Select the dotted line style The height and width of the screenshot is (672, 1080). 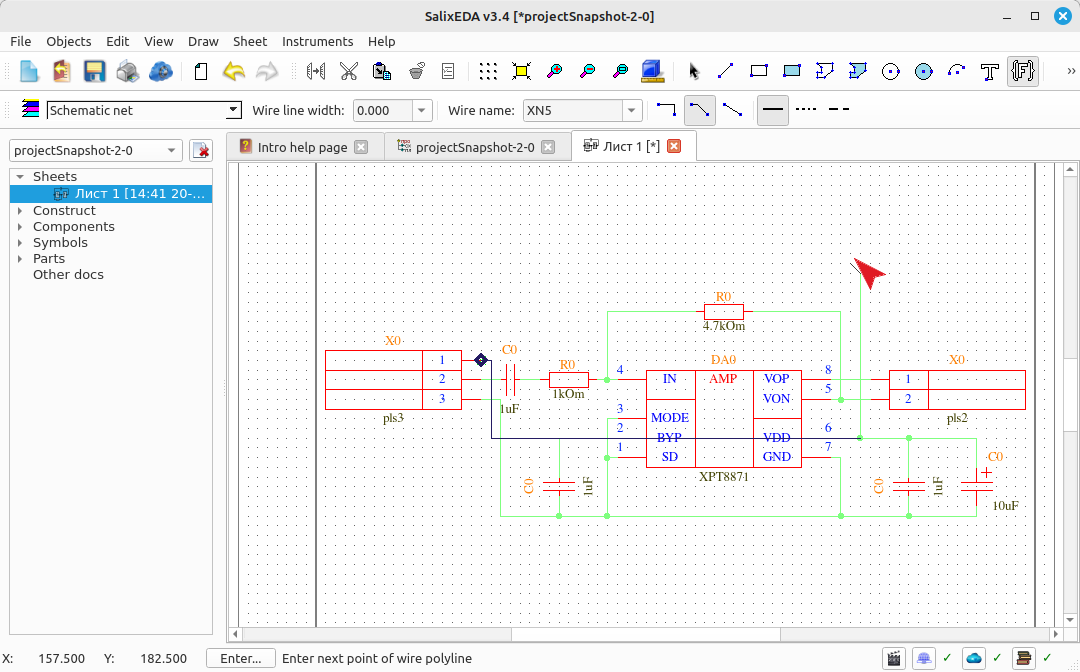[806, 109]
